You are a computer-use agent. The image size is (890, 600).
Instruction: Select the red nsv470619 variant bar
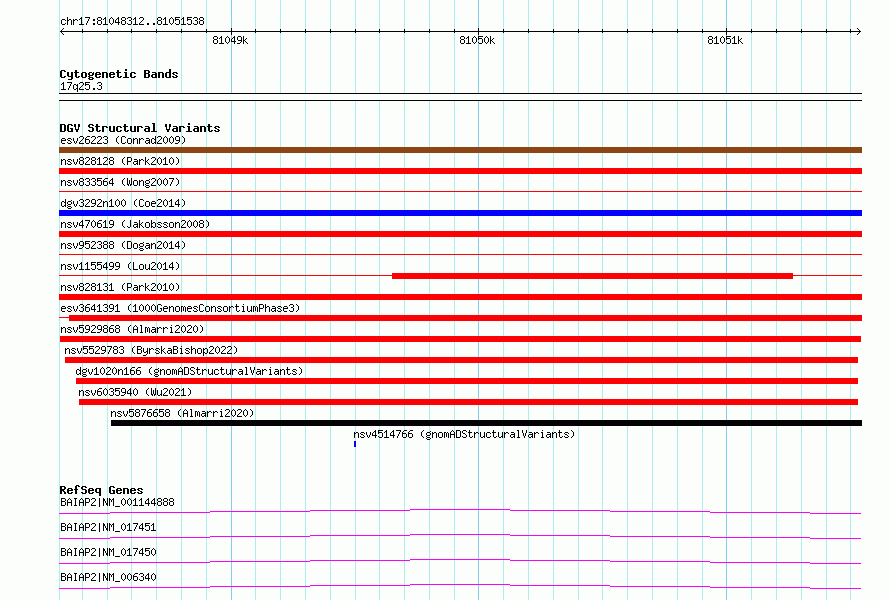(x=460, y=234)
